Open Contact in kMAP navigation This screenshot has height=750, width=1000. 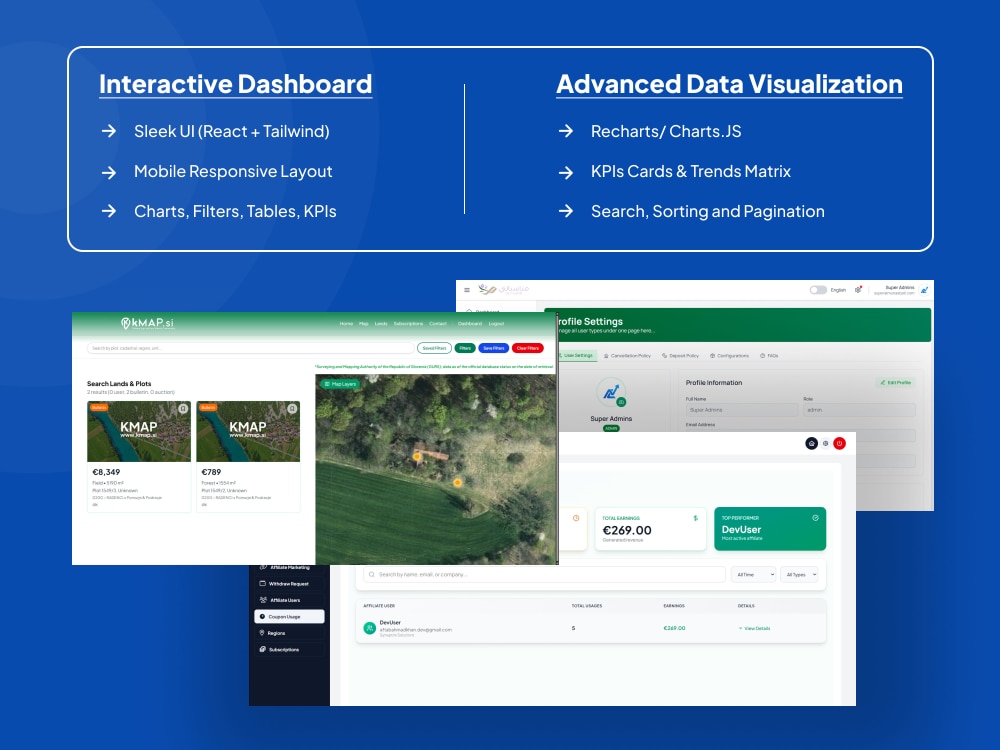(438, 323)
